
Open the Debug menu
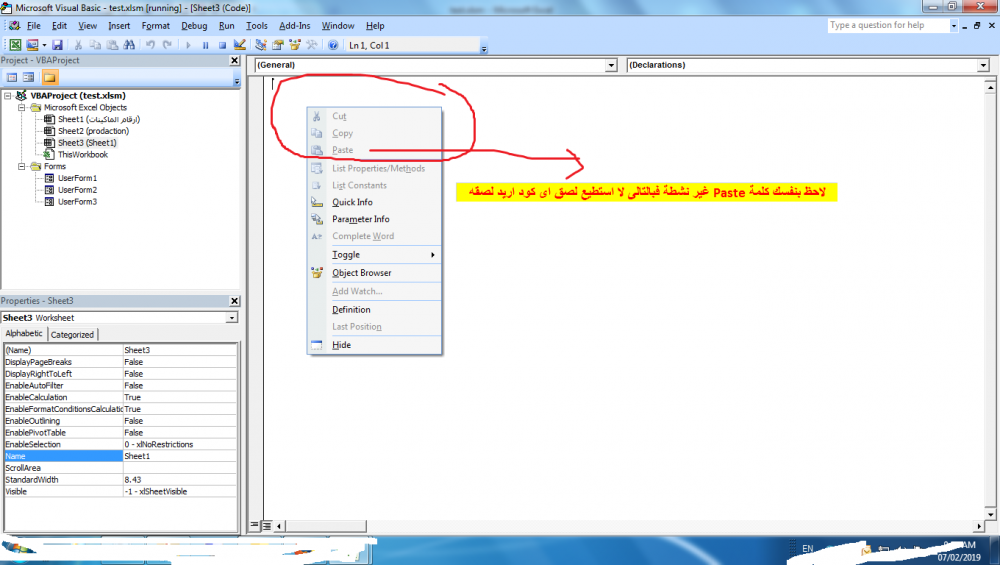(194, 26)
